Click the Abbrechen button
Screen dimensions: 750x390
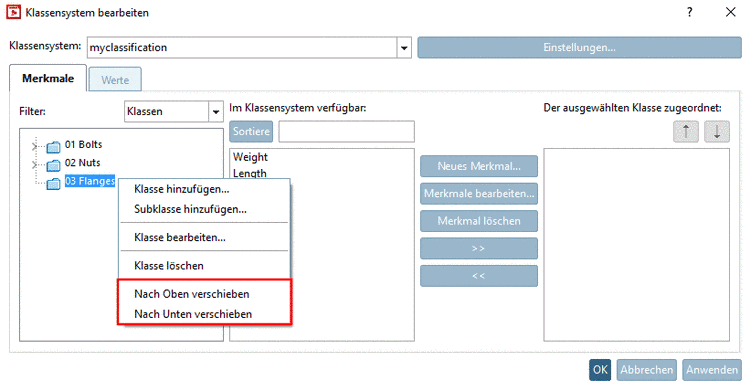[647, 370]
